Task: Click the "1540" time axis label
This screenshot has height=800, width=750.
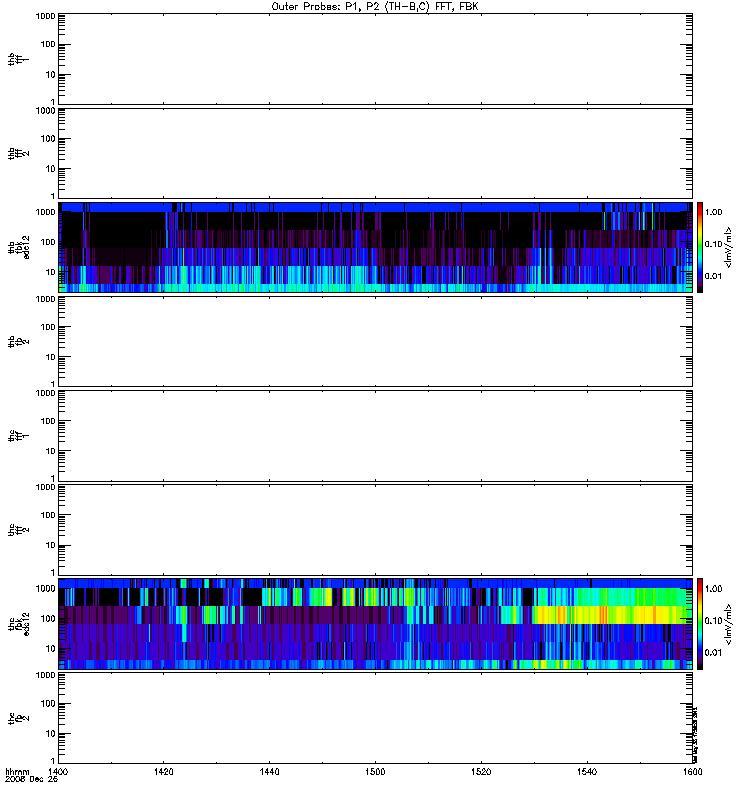Action: pos(587,771)
